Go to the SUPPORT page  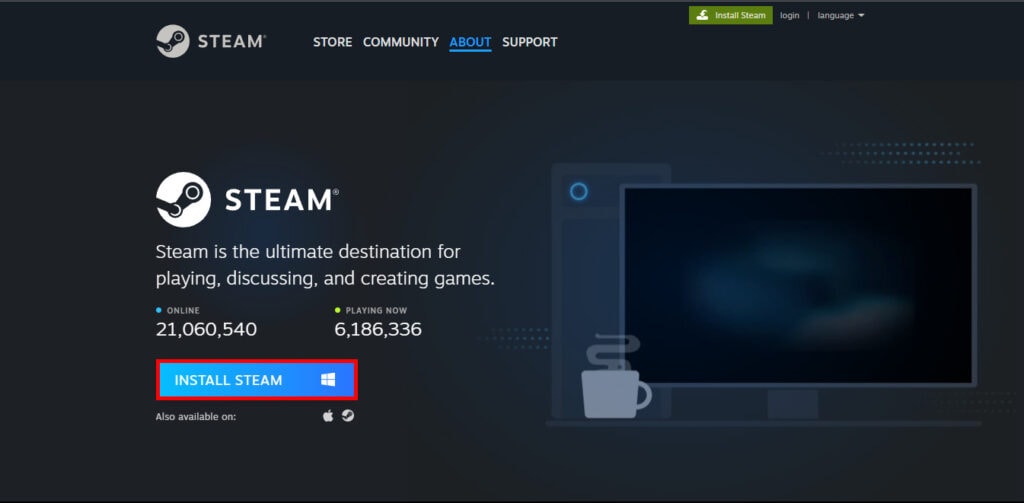click(529, 42)
